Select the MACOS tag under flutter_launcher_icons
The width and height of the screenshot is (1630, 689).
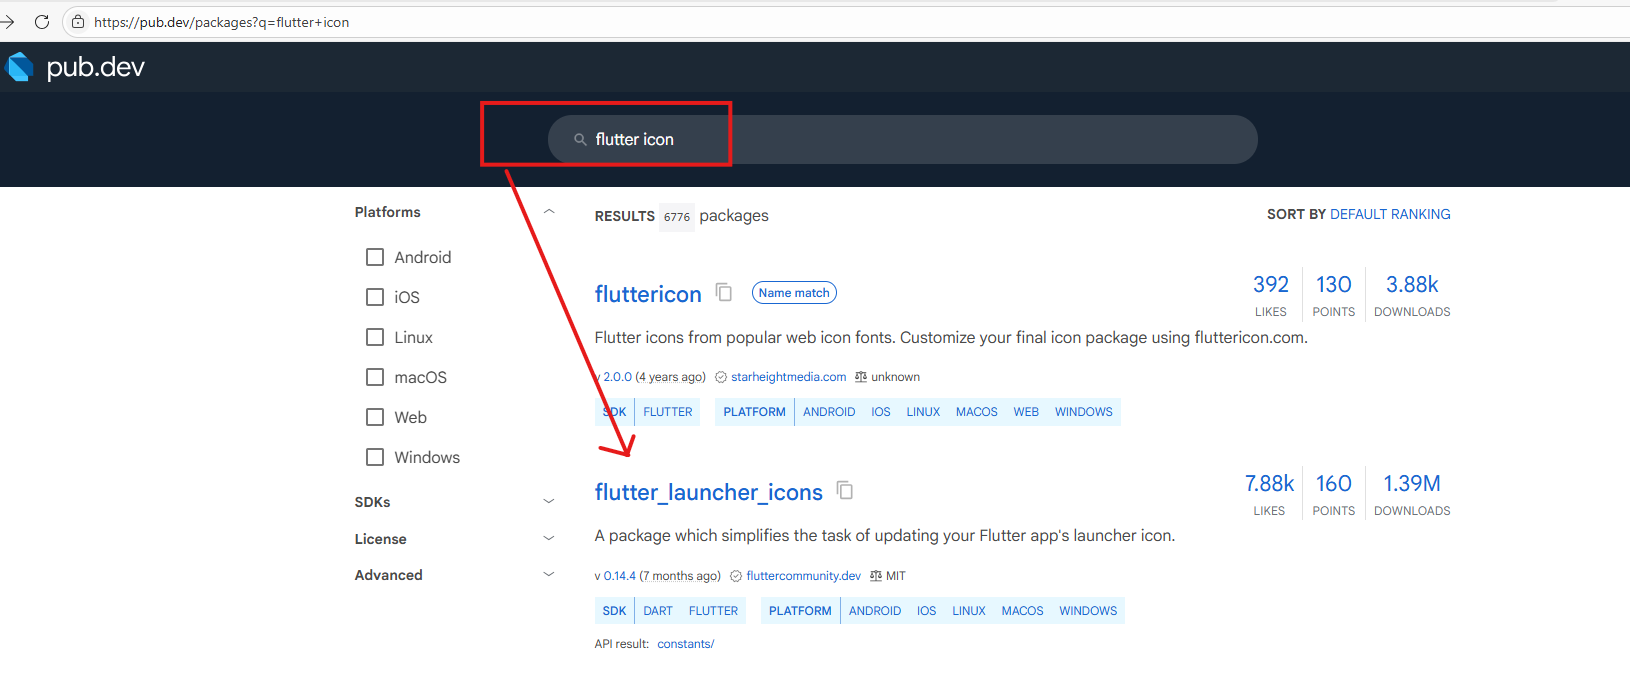click(x=1022, y=611)
